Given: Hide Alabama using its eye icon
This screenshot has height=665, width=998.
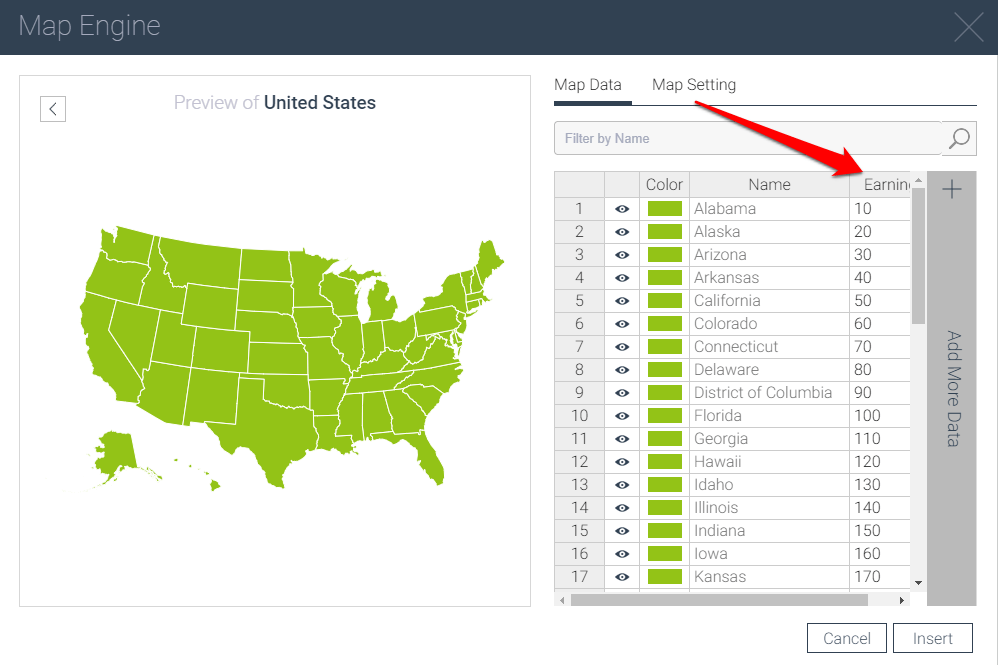Looking at the screenshot, I should point(622,209).
